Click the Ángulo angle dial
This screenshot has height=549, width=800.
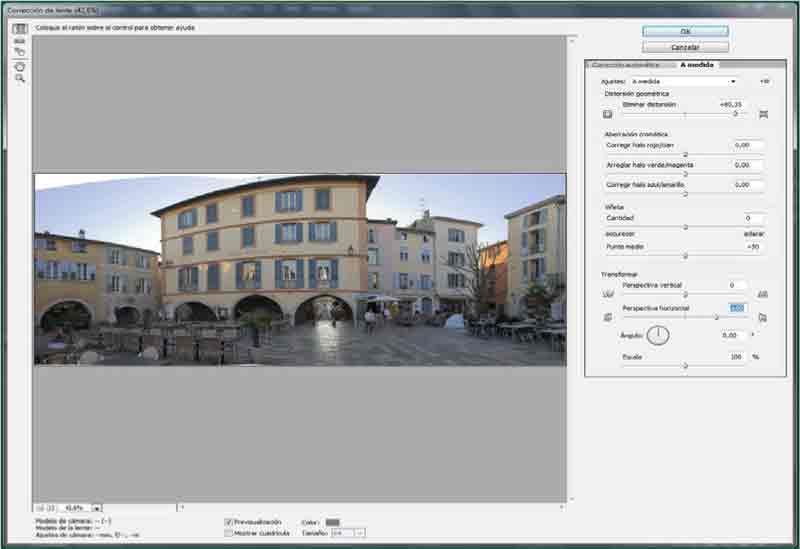click(657, 335)
